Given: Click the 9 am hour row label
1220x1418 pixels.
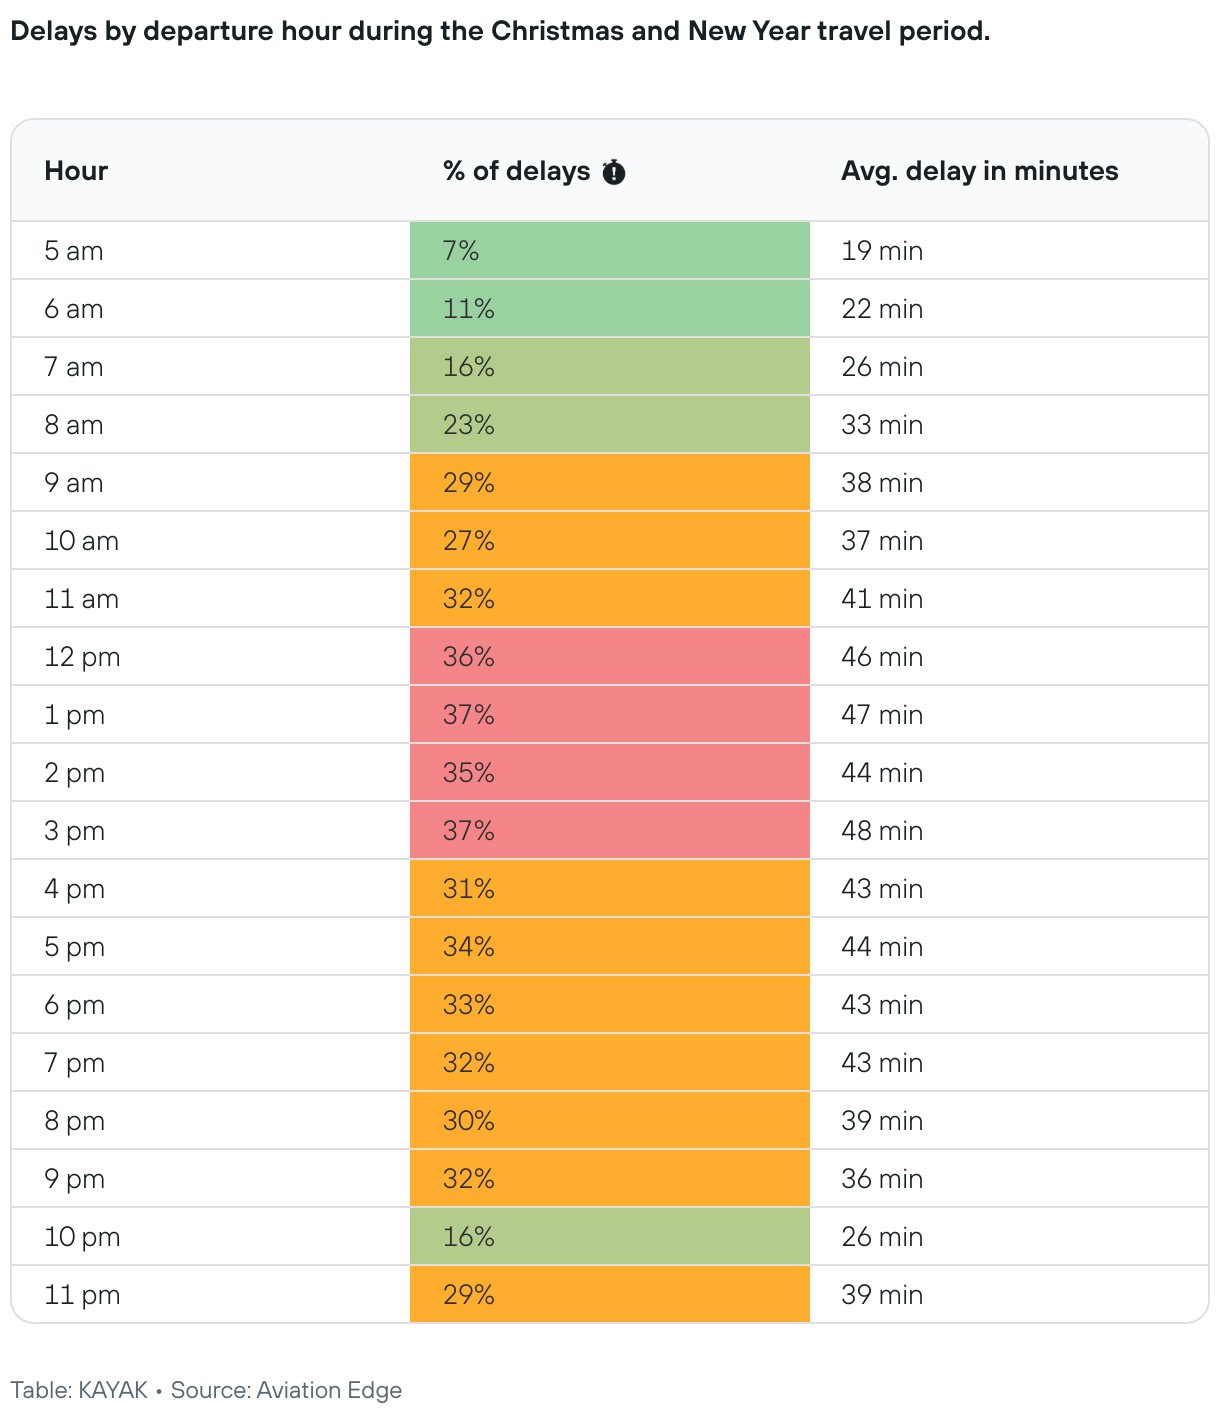Looking at the screenshot, I should pyautogui.click(x=74, y=483).
